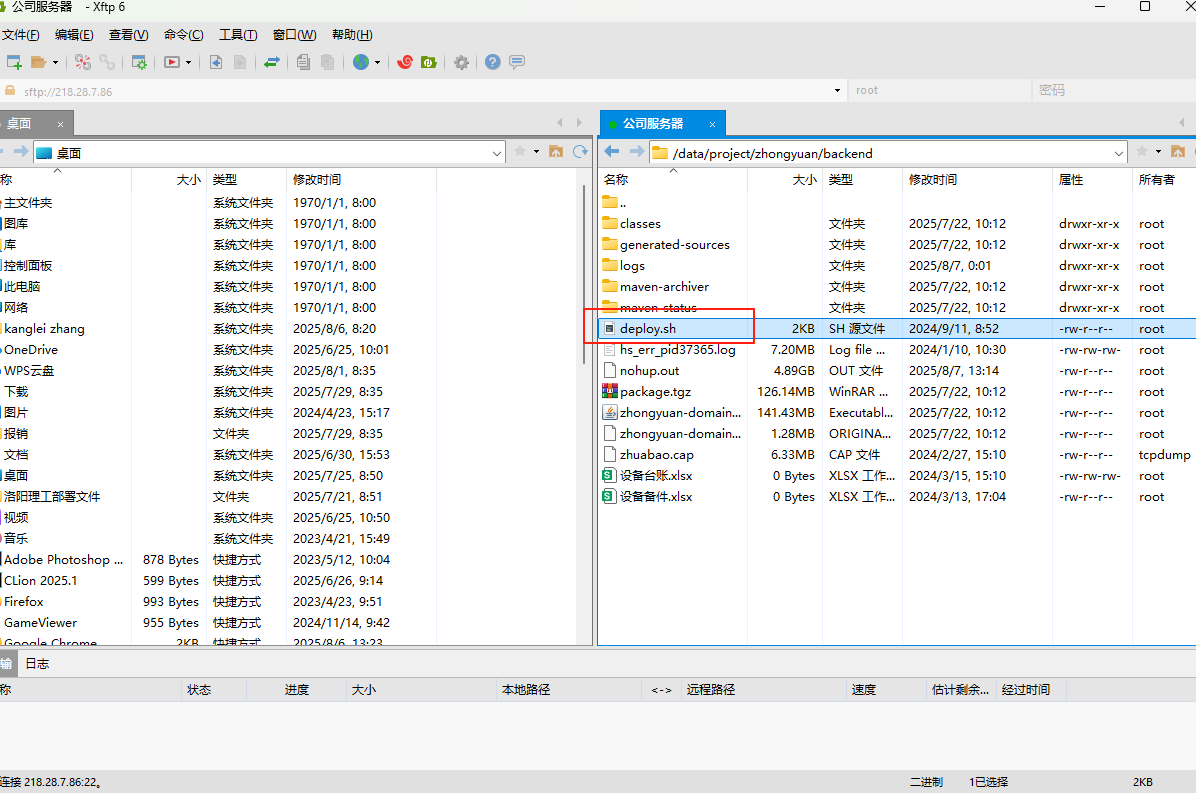Open Help via blue question mark icon
The width and height of the screenshot is (1196, 793).
[493, 63]
